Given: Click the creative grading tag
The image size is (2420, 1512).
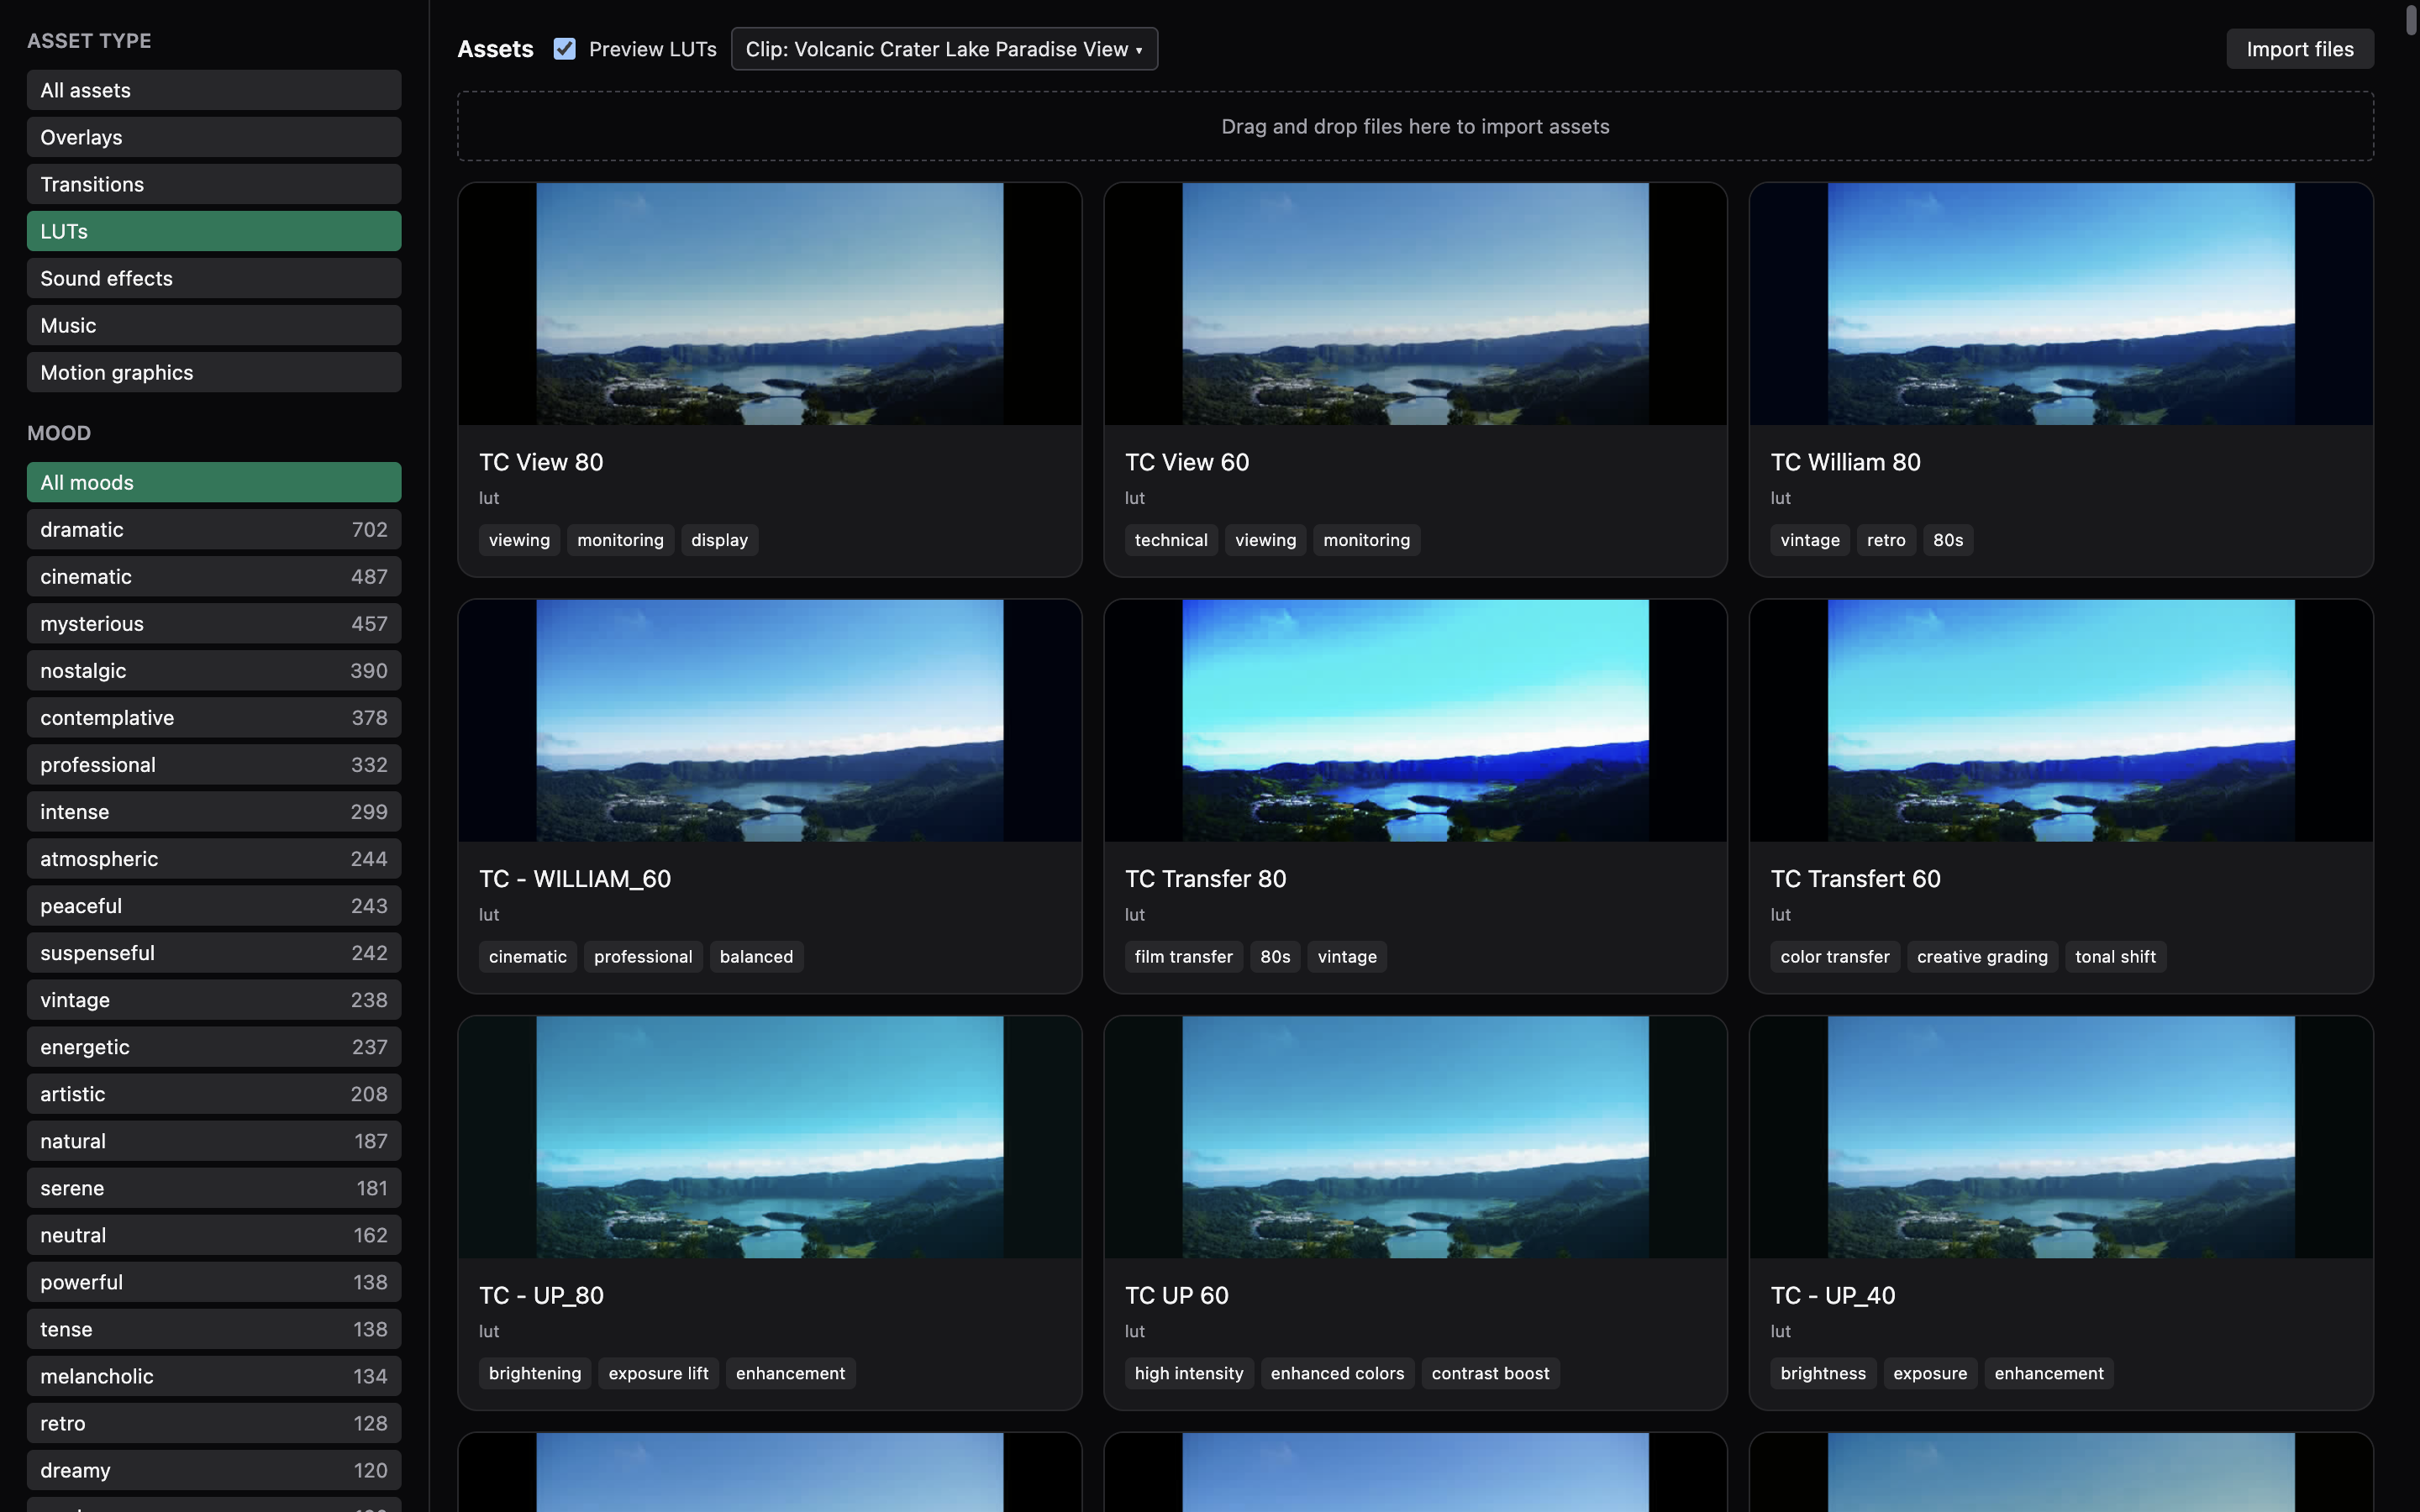Looking at the screenshot, I should pos(1981,957).
